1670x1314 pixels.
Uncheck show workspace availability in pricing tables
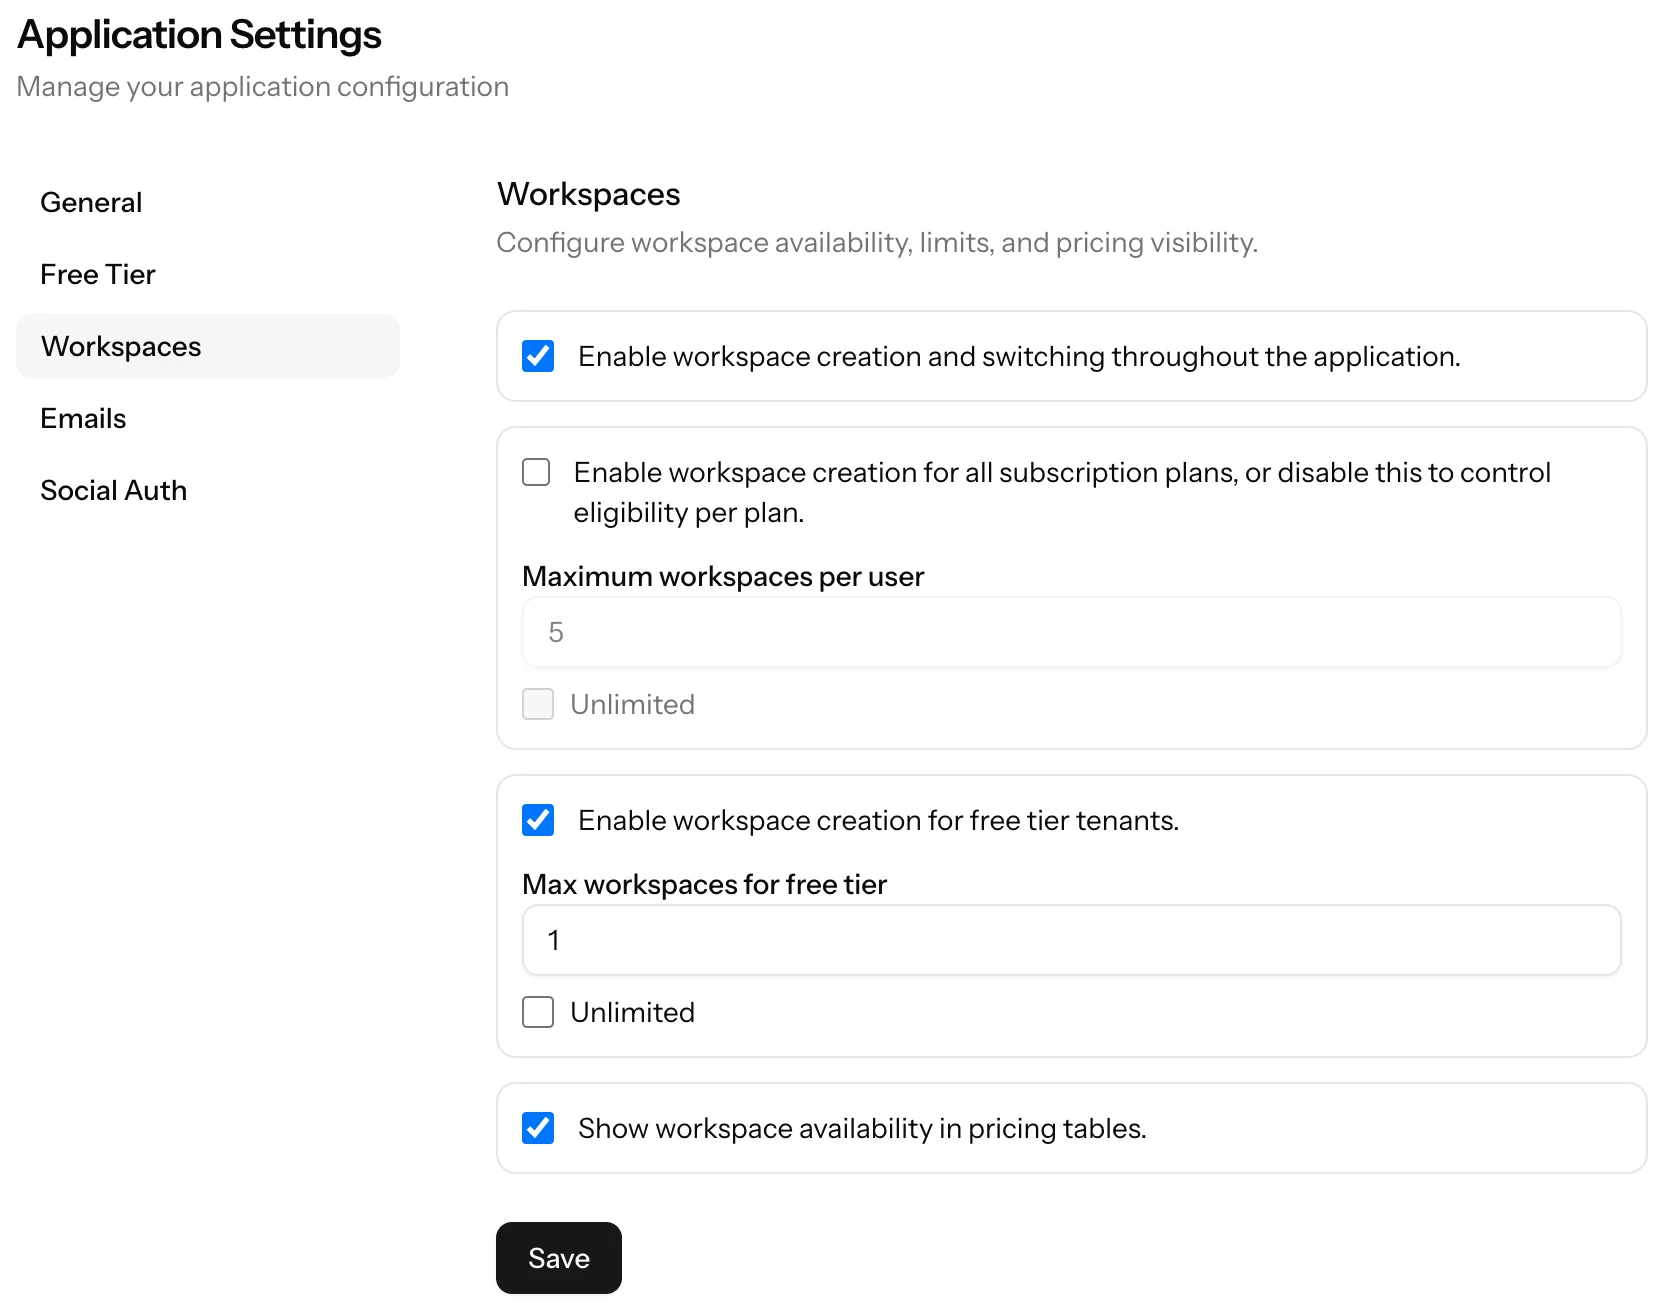537,1128
